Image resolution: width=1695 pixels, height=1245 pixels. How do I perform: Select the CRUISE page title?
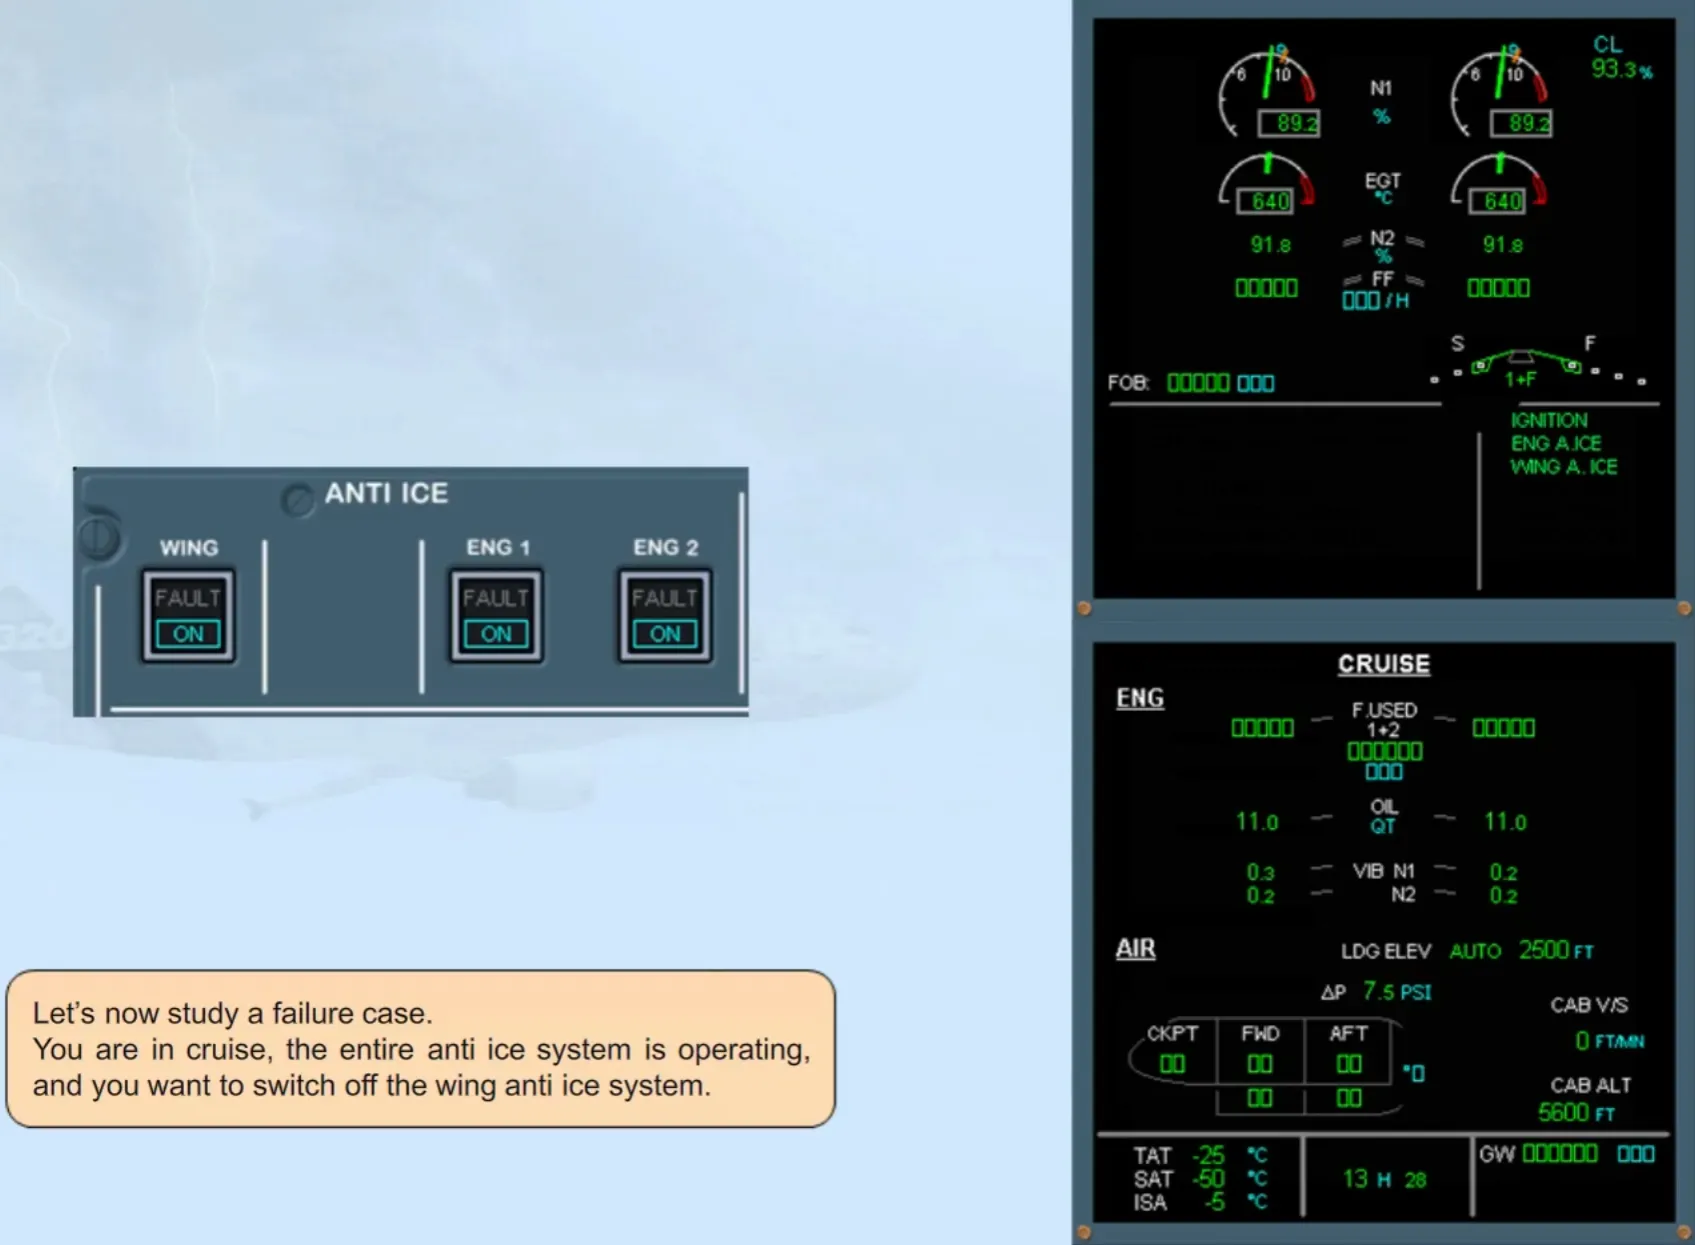coord(1384,664)
